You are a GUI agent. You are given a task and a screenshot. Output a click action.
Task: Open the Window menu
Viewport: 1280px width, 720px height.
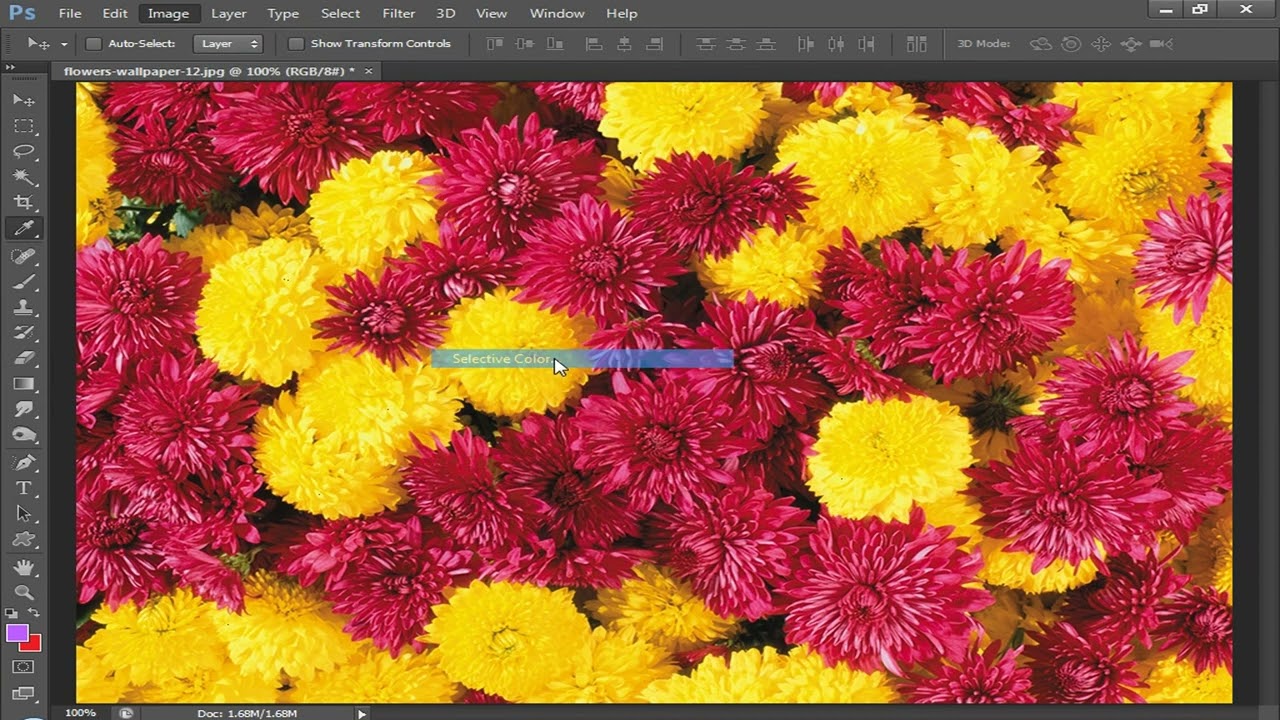pyautogui.click(x=557, y=13)
